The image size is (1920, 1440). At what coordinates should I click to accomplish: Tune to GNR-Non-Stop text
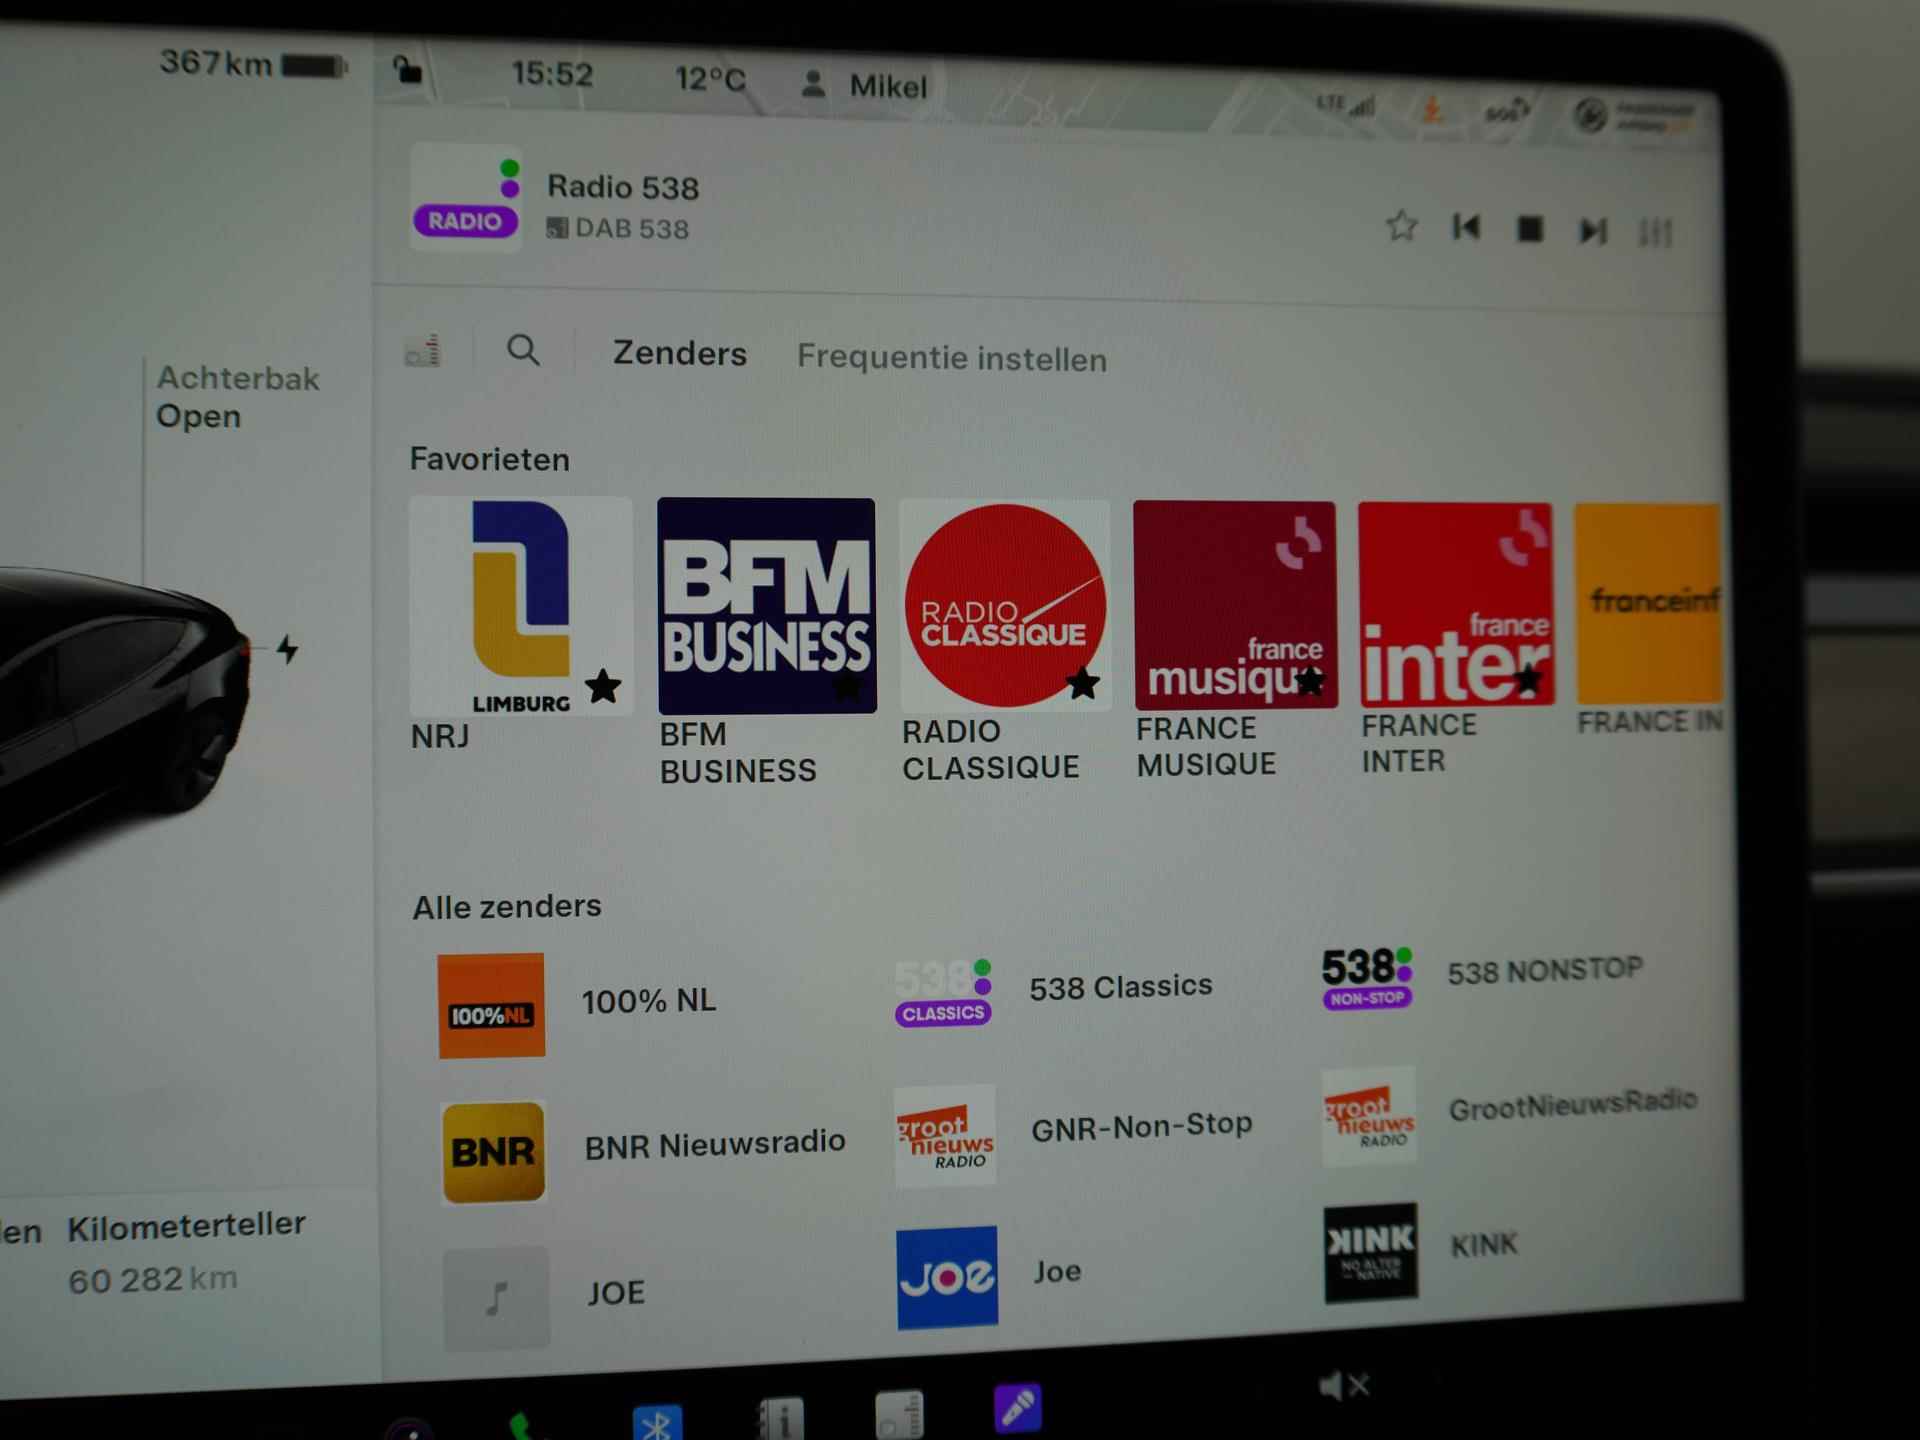[1142, 1126]
